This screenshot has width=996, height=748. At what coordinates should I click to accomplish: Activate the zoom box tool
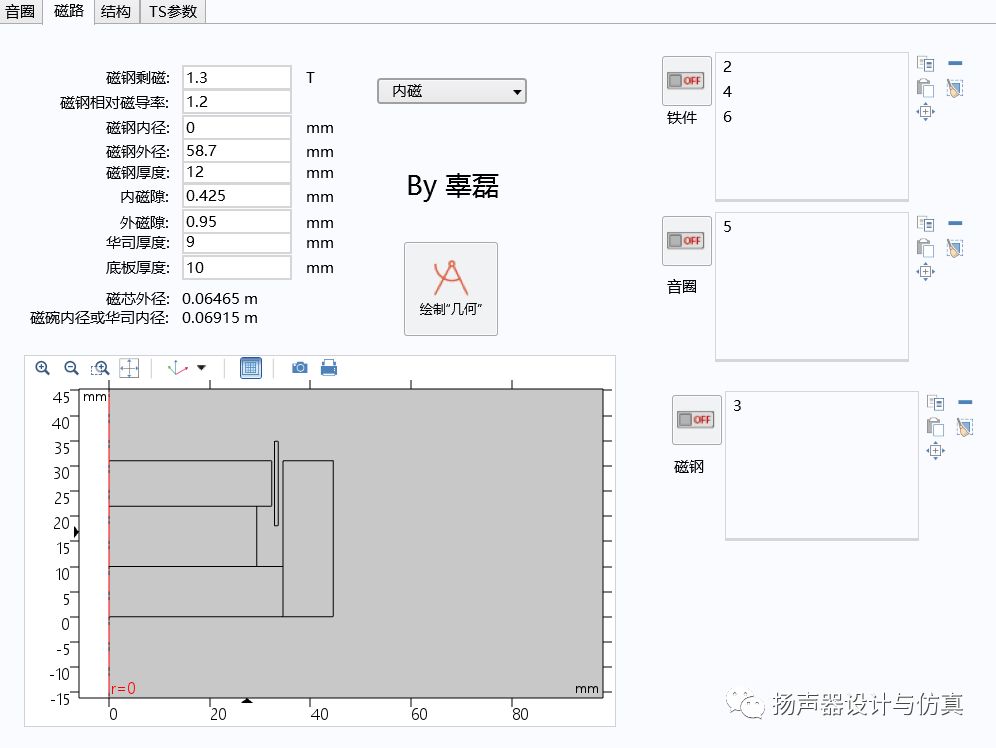point(100,368)
